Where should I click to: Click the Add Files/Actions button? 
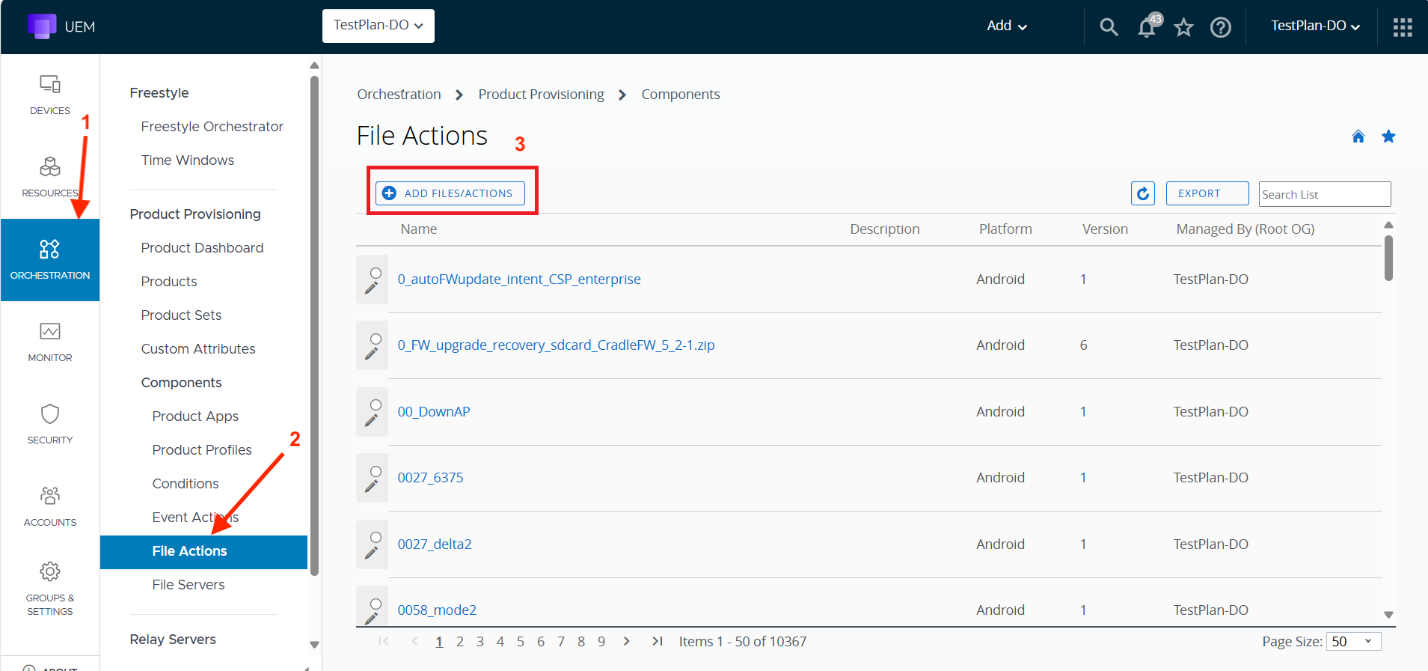pyautogui.click(x=450, y=193)
